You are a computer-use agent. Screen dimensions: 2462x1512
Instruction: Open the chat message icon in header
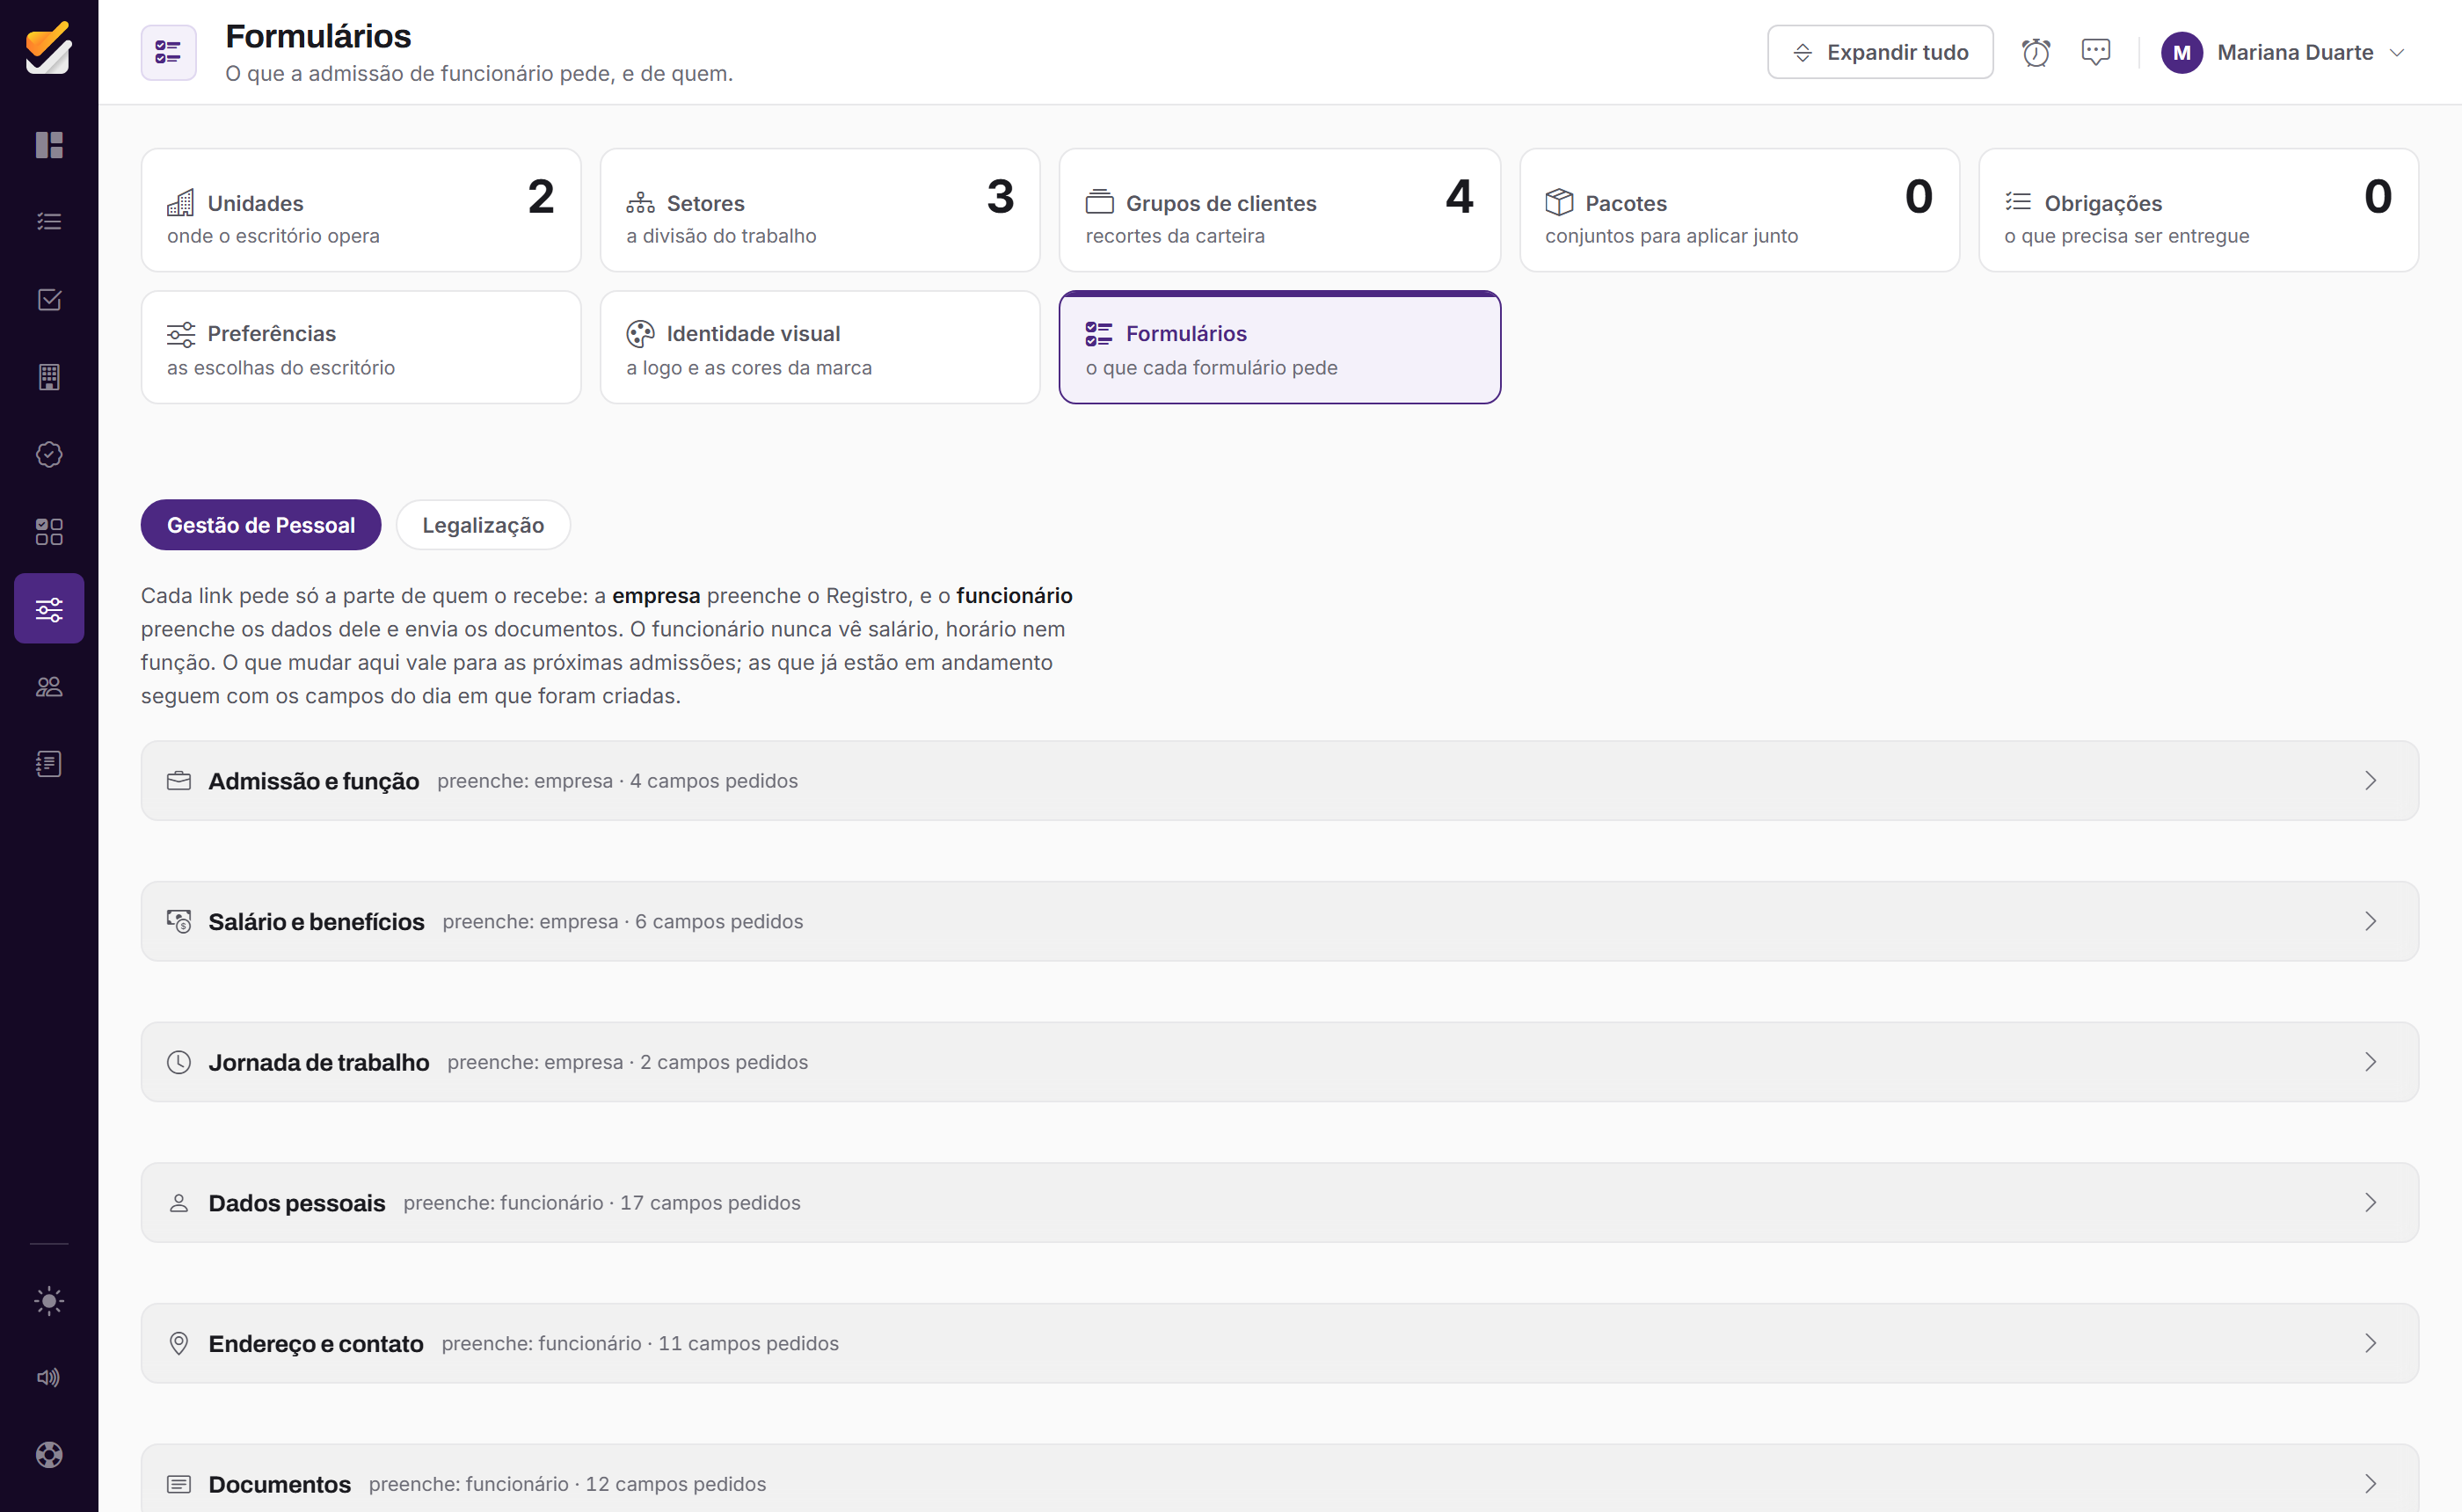2095,52
